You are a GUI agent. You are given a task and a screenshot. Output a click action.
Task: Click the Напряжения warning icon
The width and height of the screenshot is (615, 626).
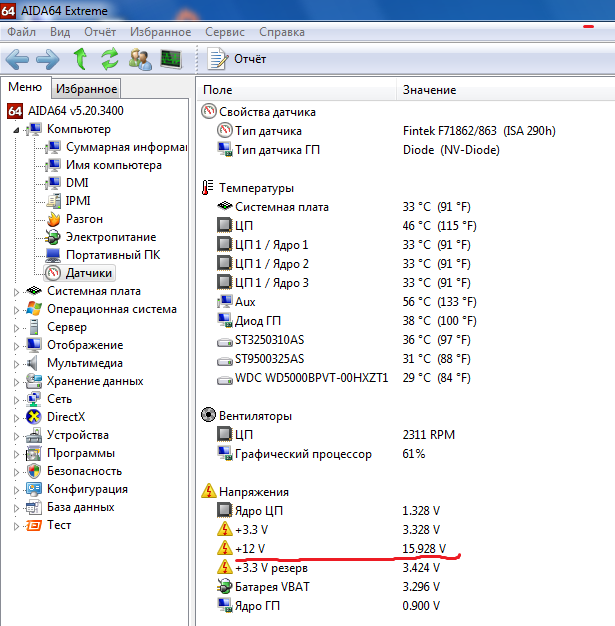(208, 491)
